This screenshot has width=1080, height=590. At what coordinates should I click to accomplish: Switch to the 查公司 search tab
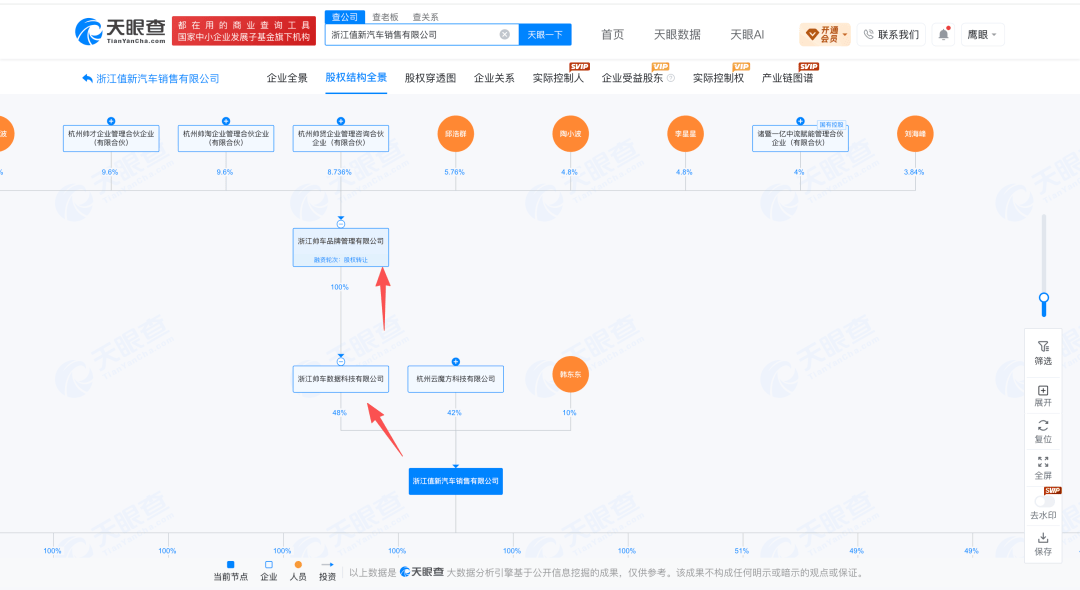coord(344,17)
